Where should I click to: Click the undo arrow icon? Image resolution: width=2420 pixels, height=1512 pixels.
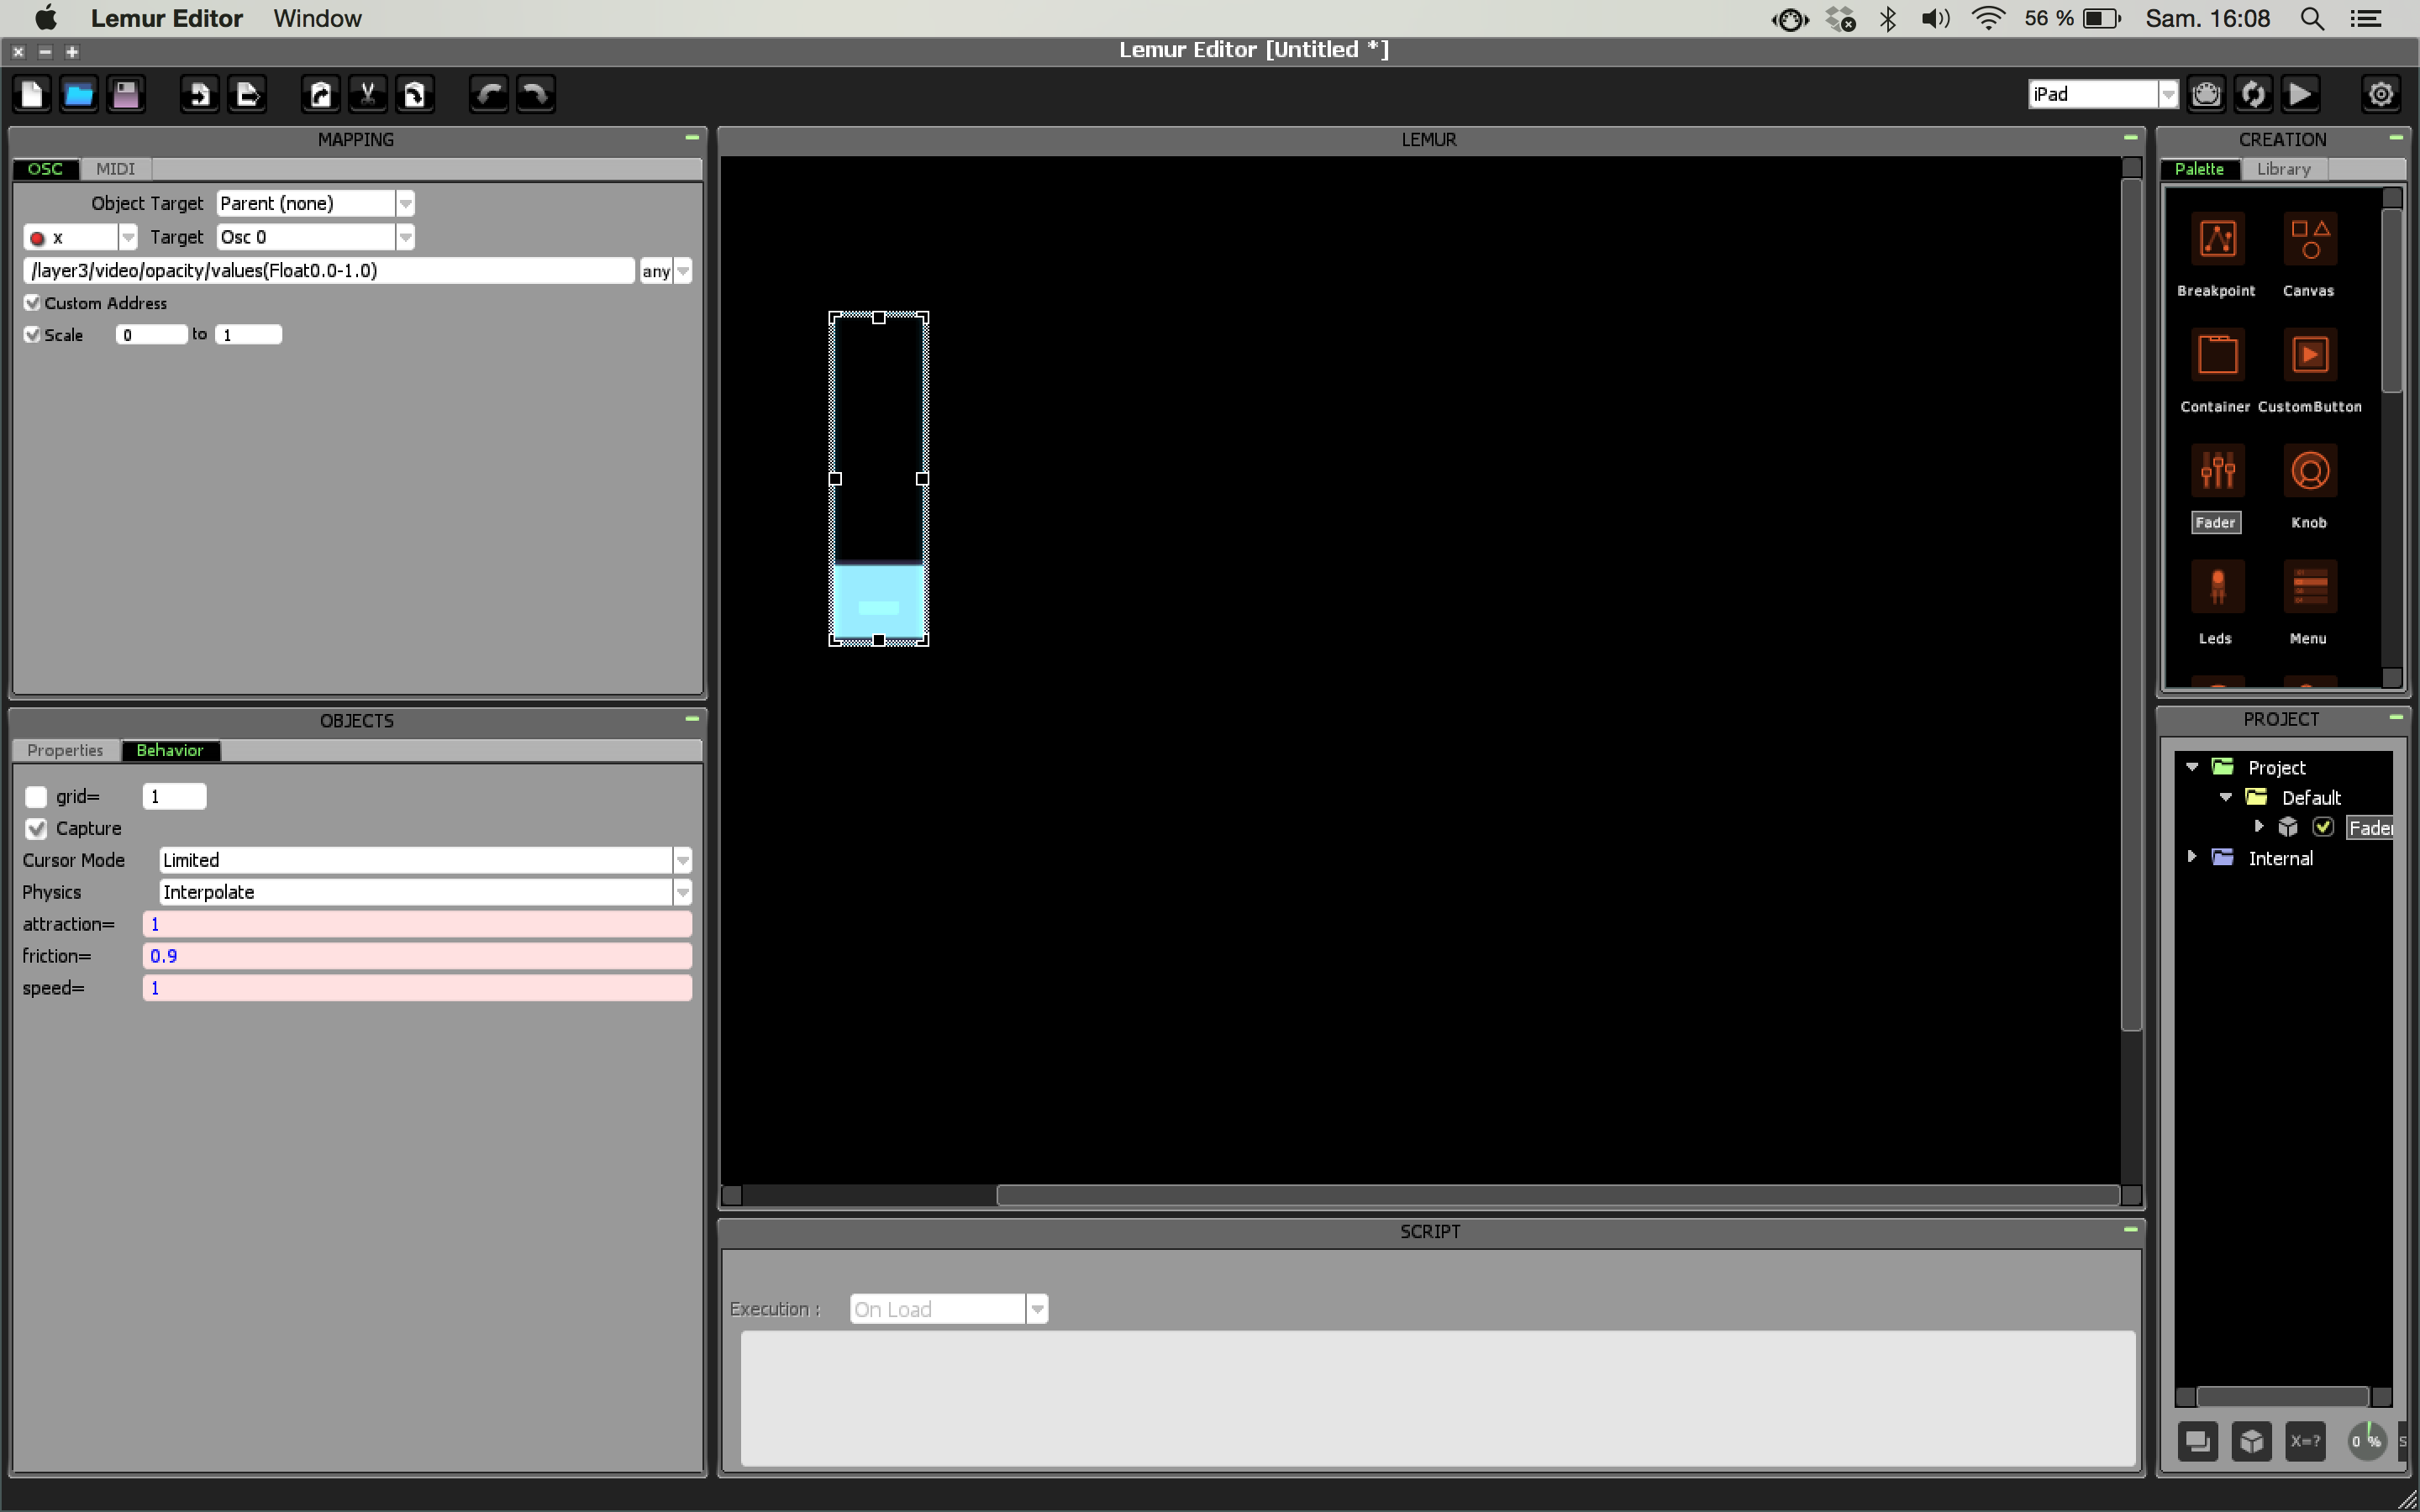489,94
